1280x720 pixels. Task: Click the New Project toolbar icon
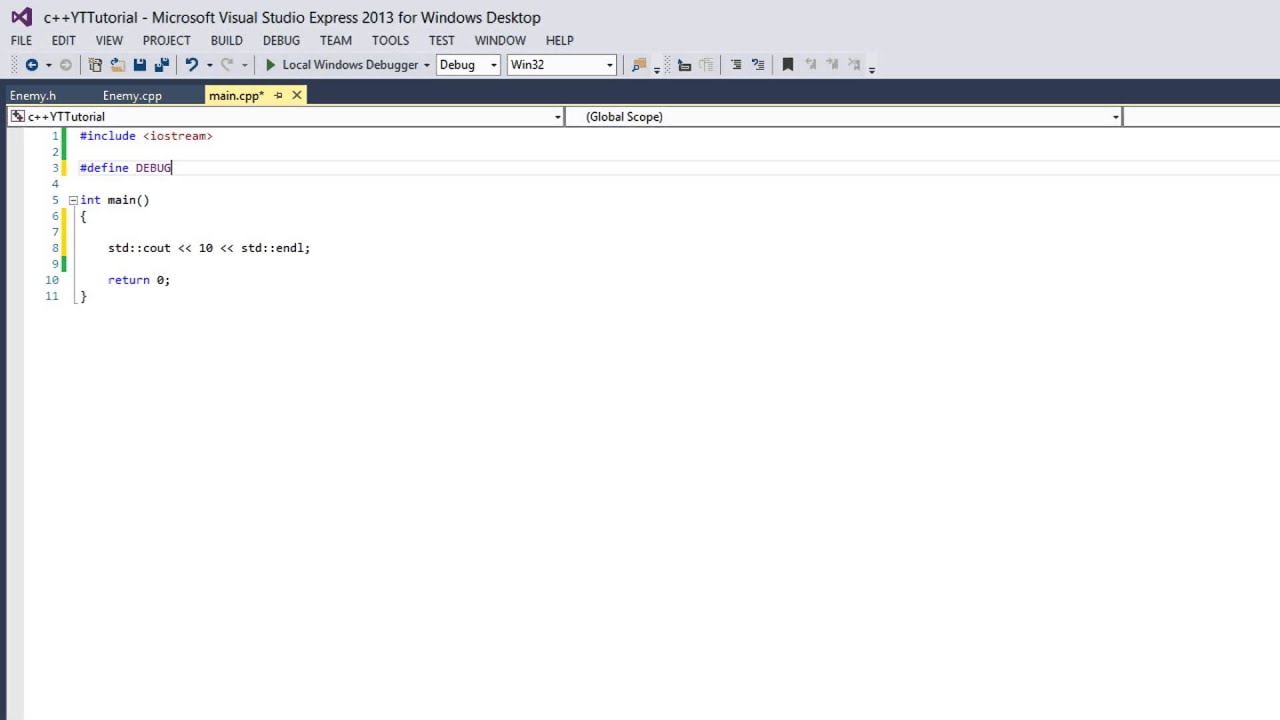[95, 65]
